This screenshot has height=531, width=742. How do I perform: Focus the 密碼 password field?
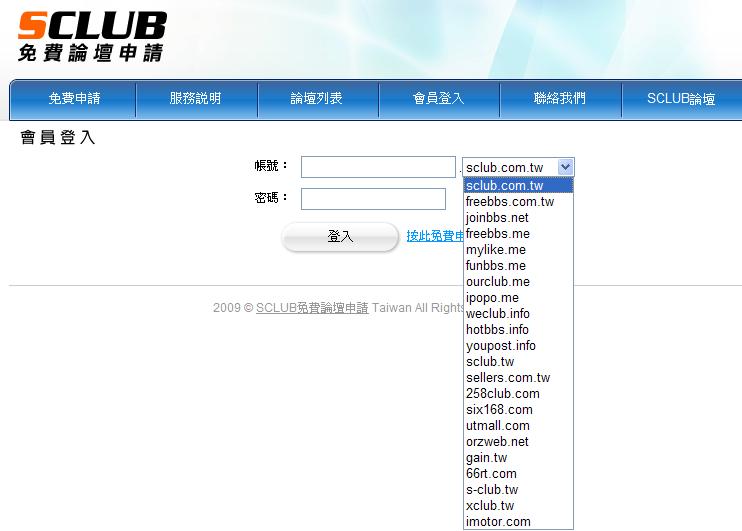[x=373, y=199]
